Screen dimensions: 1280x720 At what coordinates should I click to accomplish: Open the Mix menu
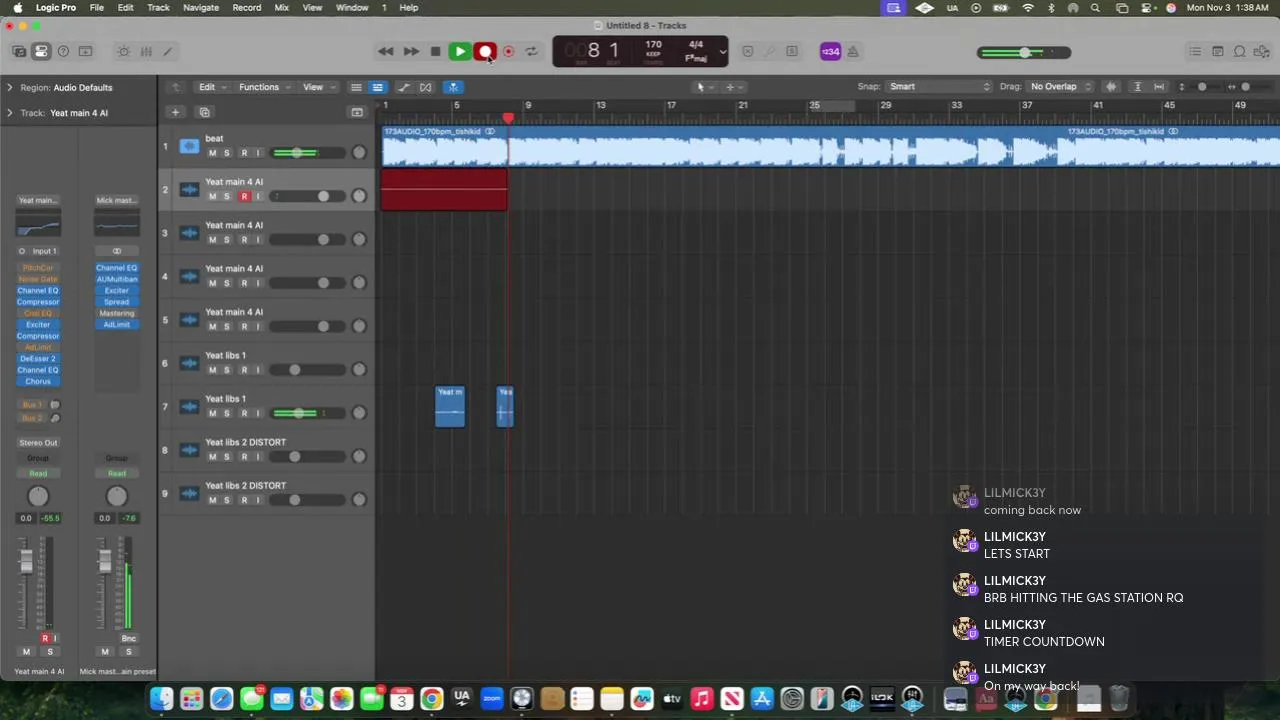282,7
